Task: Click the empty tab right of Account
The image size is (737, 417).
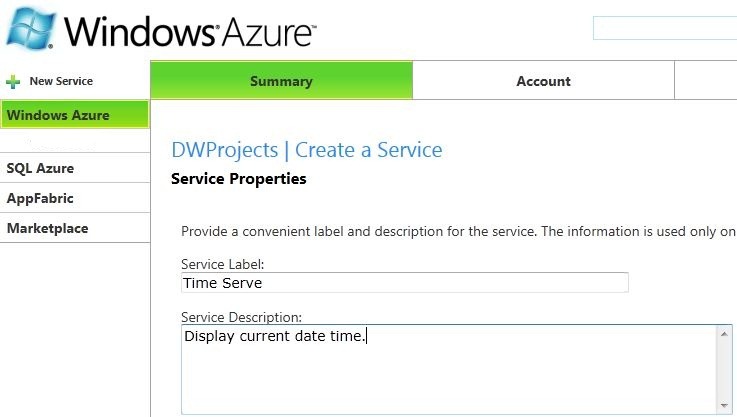Action: (x=706, y=80)
